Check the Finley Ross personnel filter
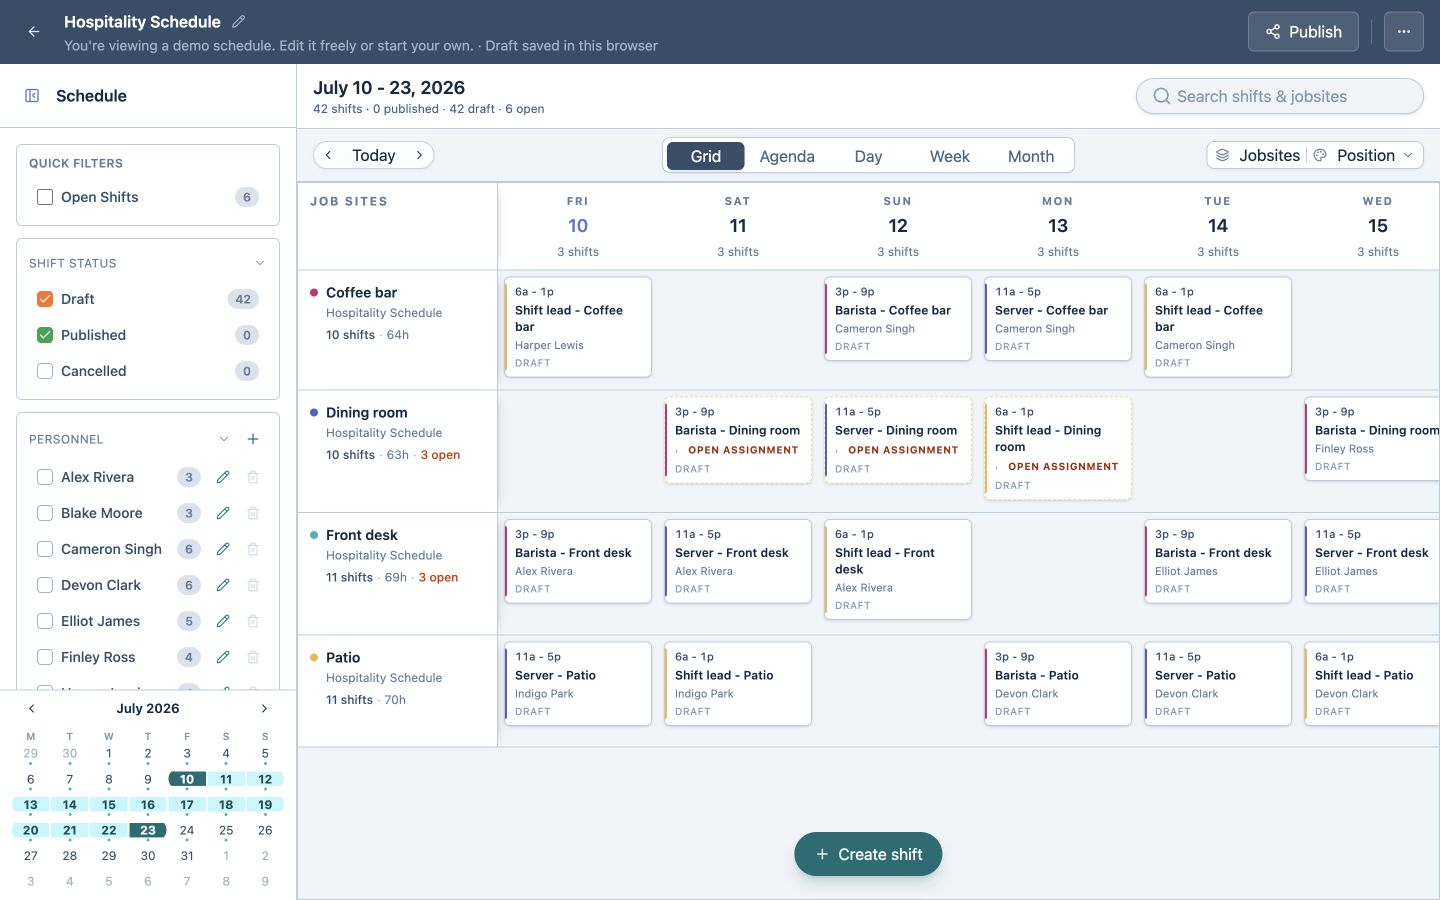This screenshot has height=900, width=1440. tap(45, 657)
